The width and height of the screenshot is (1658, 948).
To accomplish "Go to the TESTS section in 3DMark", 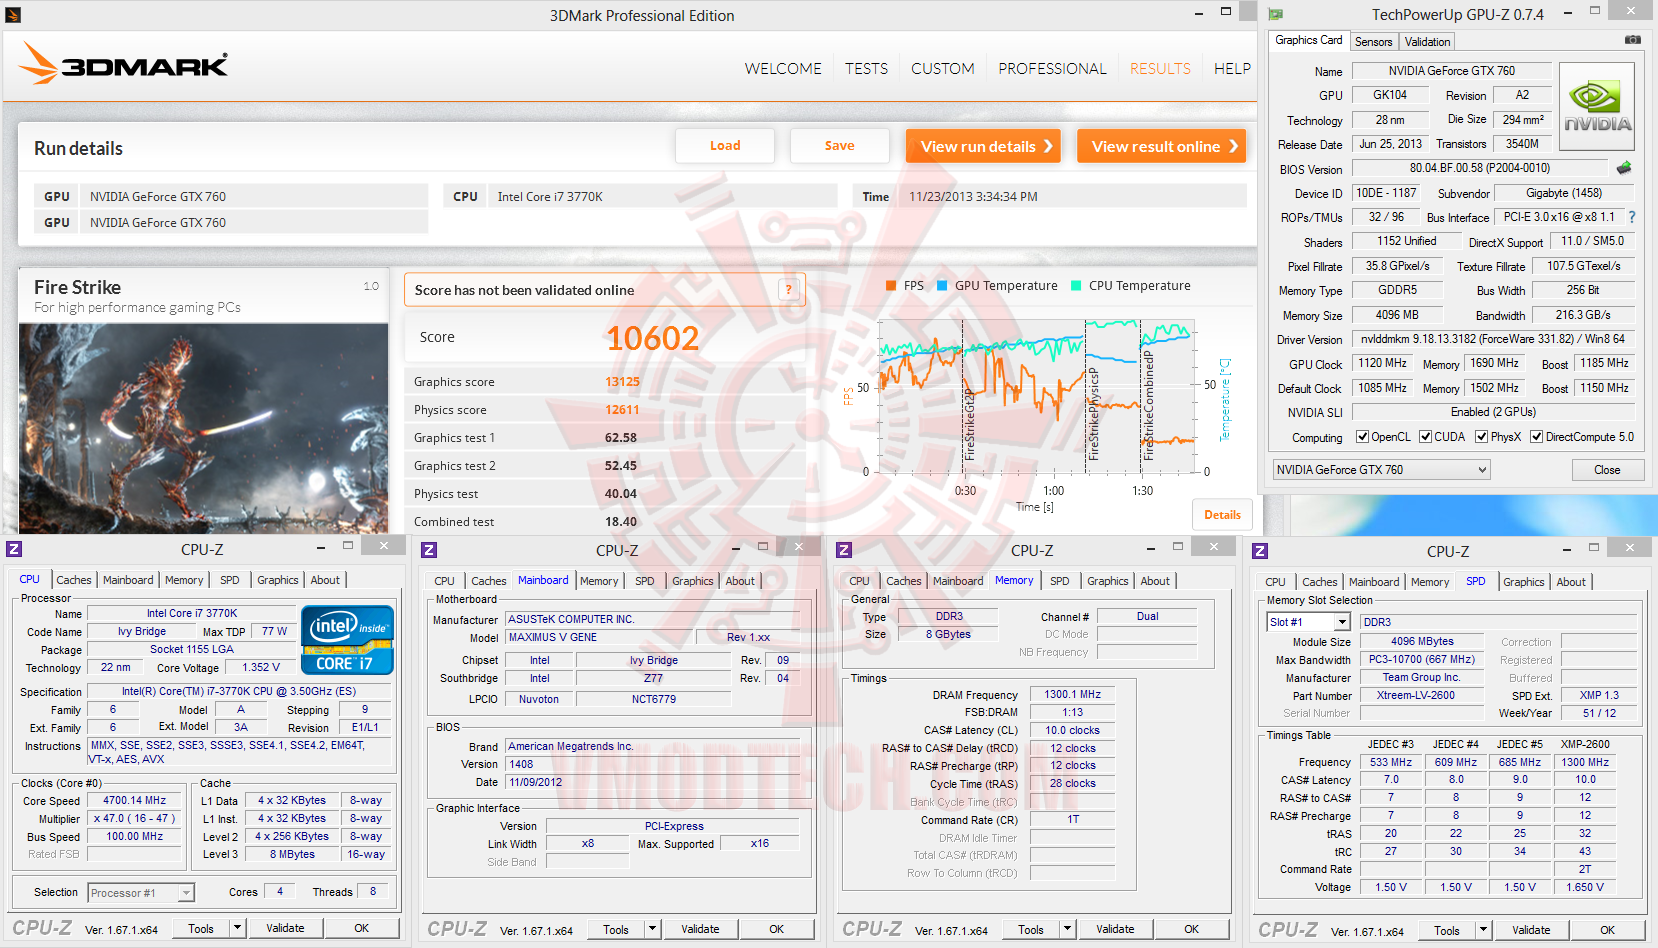I will pos(866,68).
